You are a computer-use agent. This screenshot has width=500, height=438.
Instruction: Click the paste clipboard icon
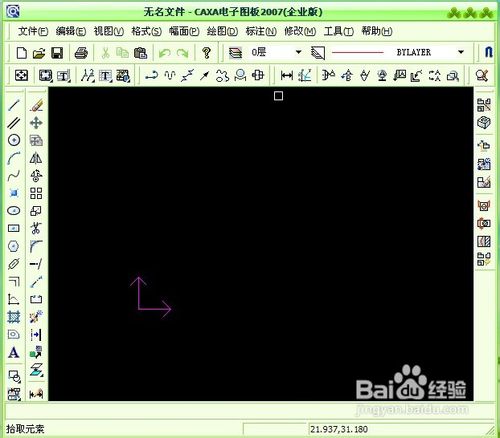click(140, 53)
